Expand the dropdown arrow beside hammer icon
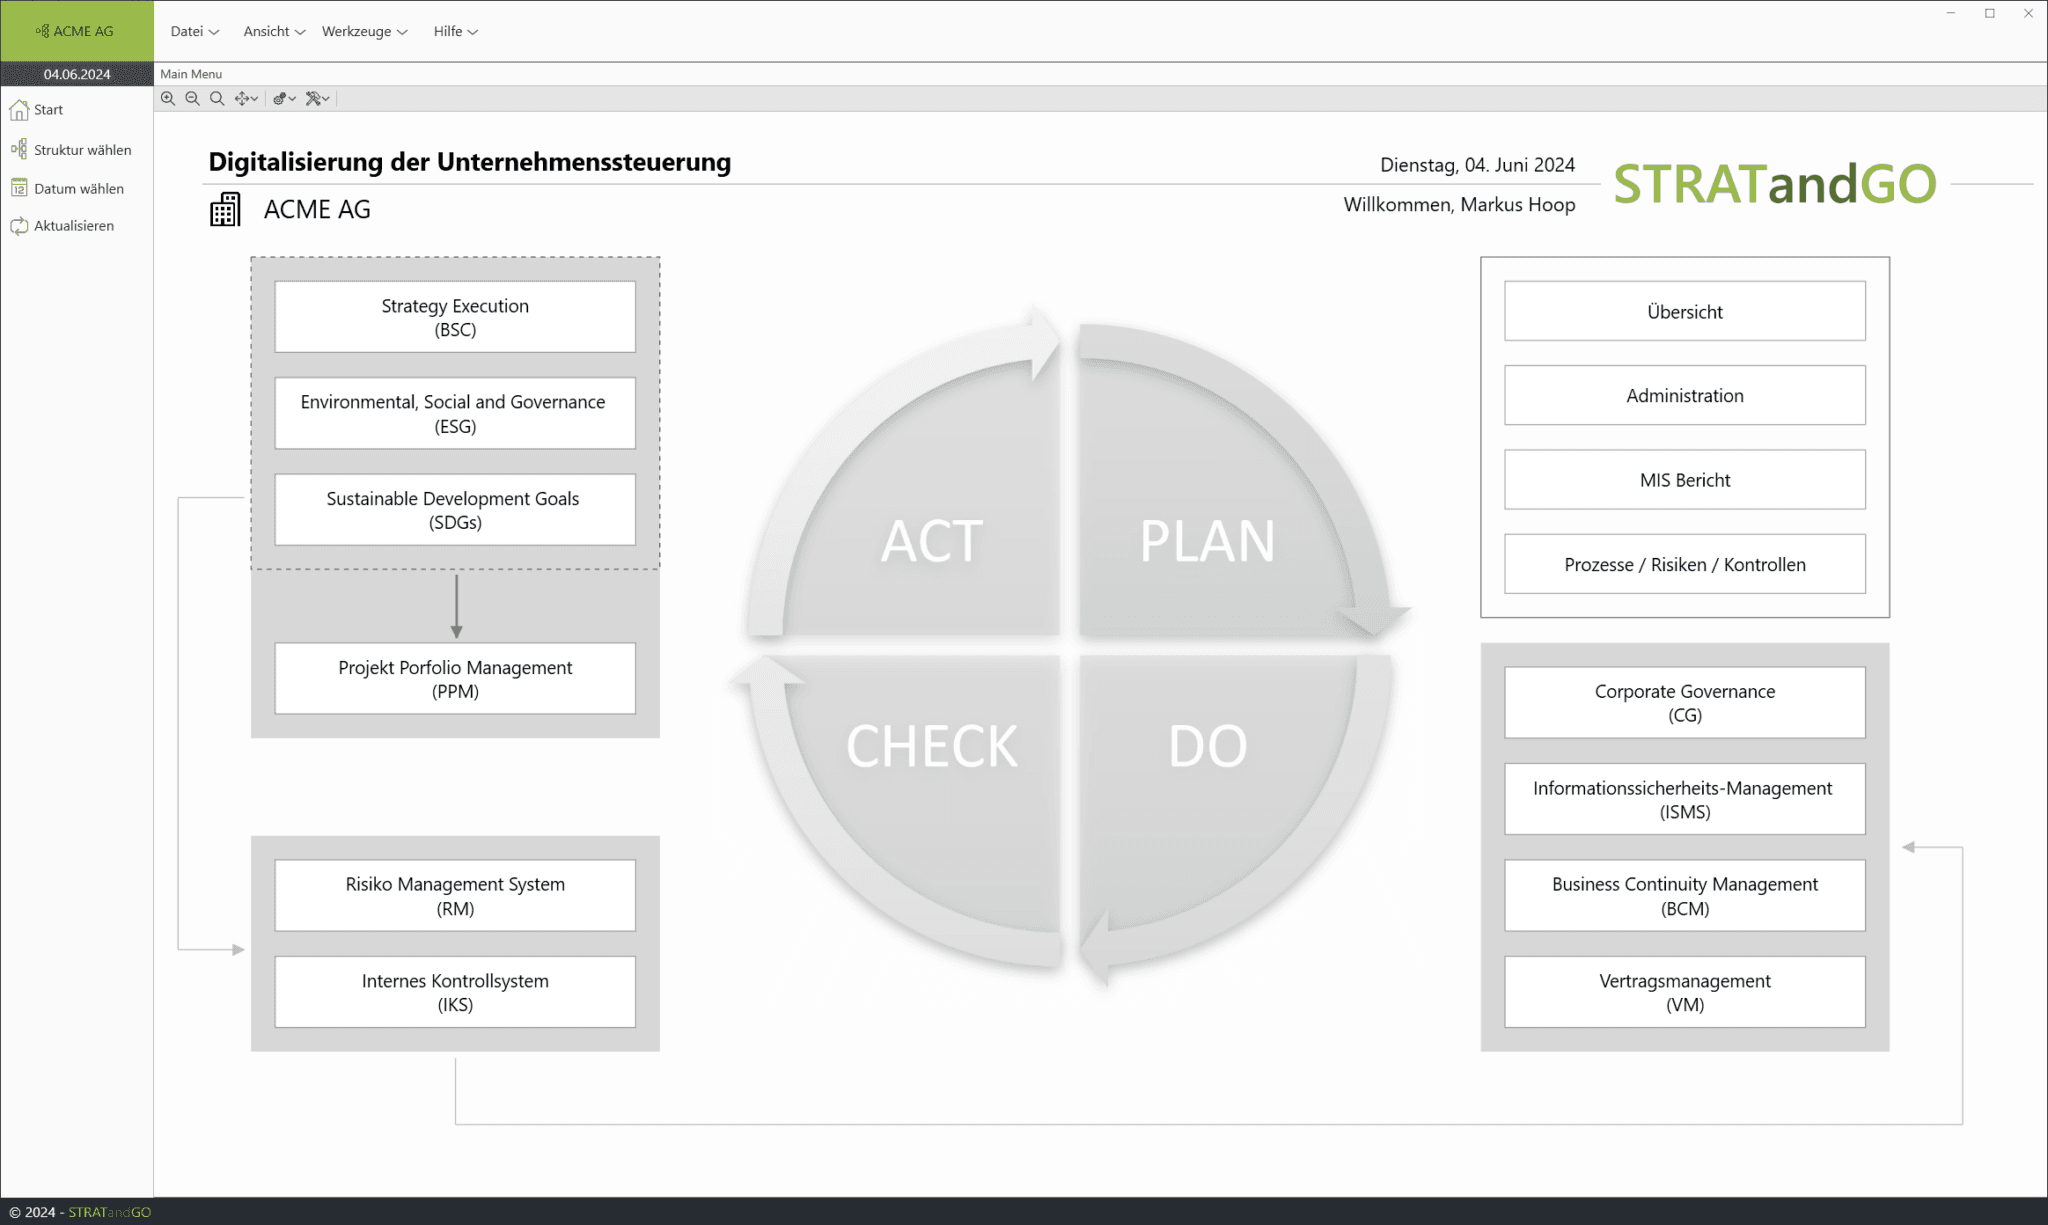Screen dimensions: 2048x1225 click(x=326, y=99)
